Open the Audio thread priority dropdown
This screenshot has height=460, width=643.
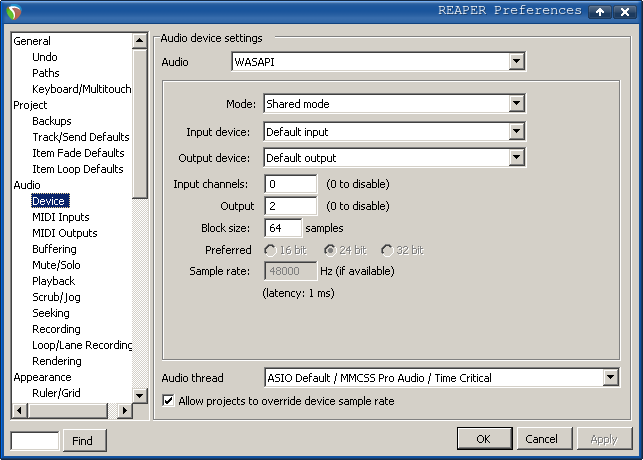point(442,378)
